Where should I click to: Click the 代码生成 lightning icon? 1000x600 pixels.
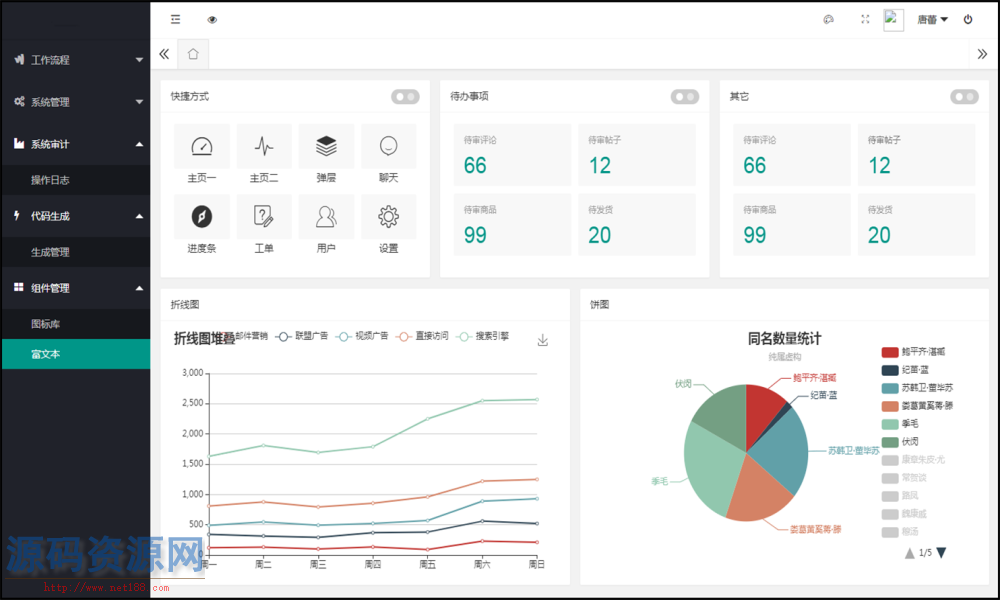coord(17,216)
